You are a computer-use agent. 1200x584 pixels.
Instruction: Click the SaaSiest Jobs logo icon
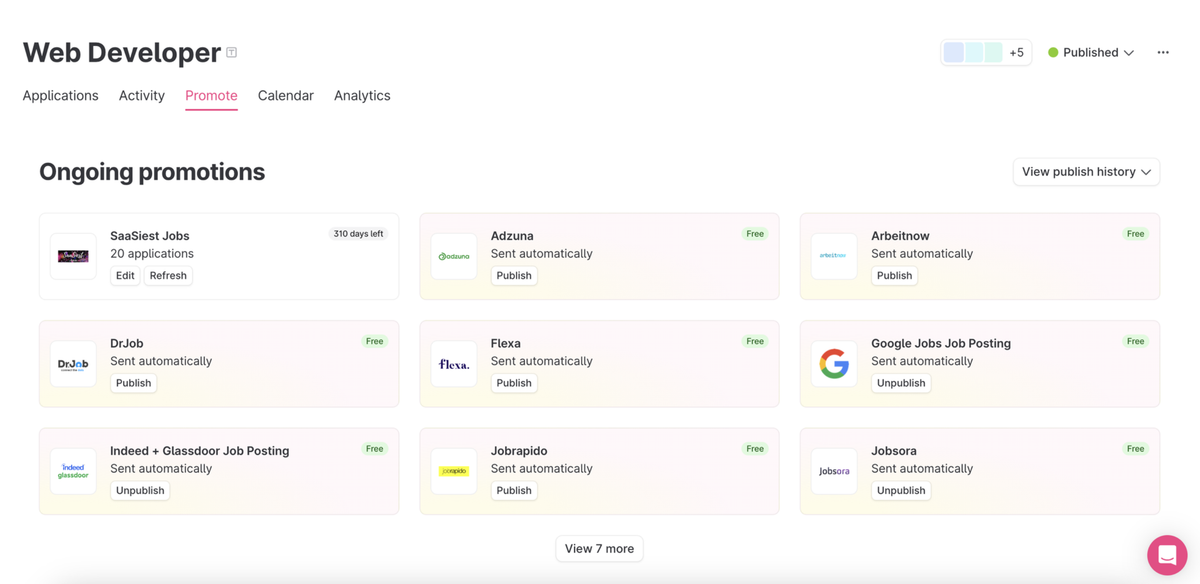point(73,256)
